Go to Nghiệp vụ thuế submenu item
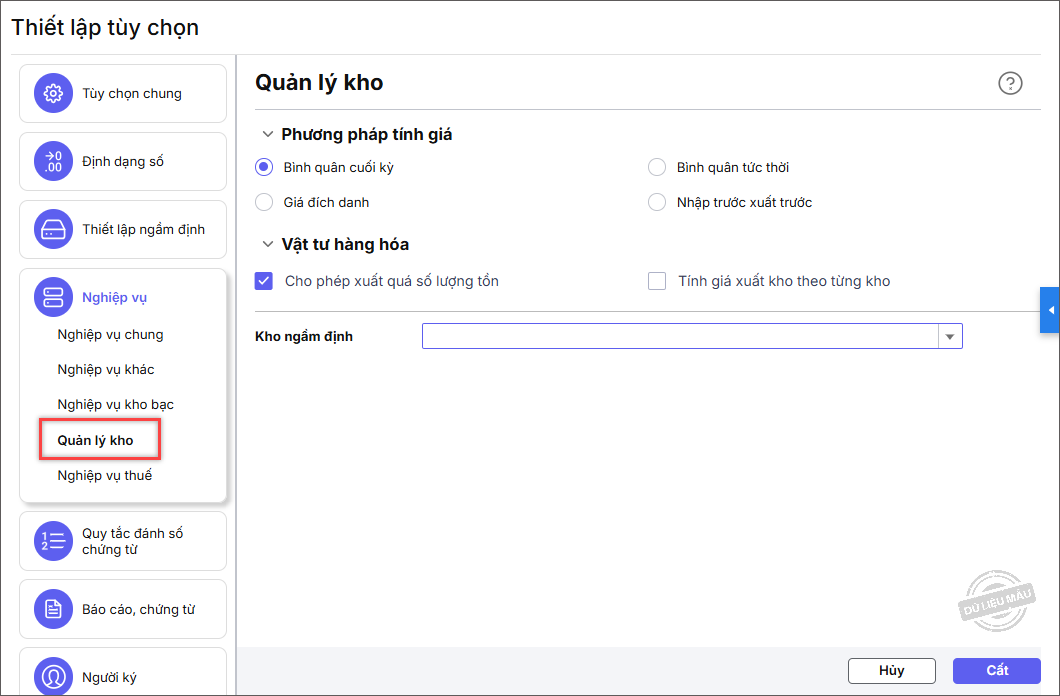 pyautogui.click(x=105, y=475)
